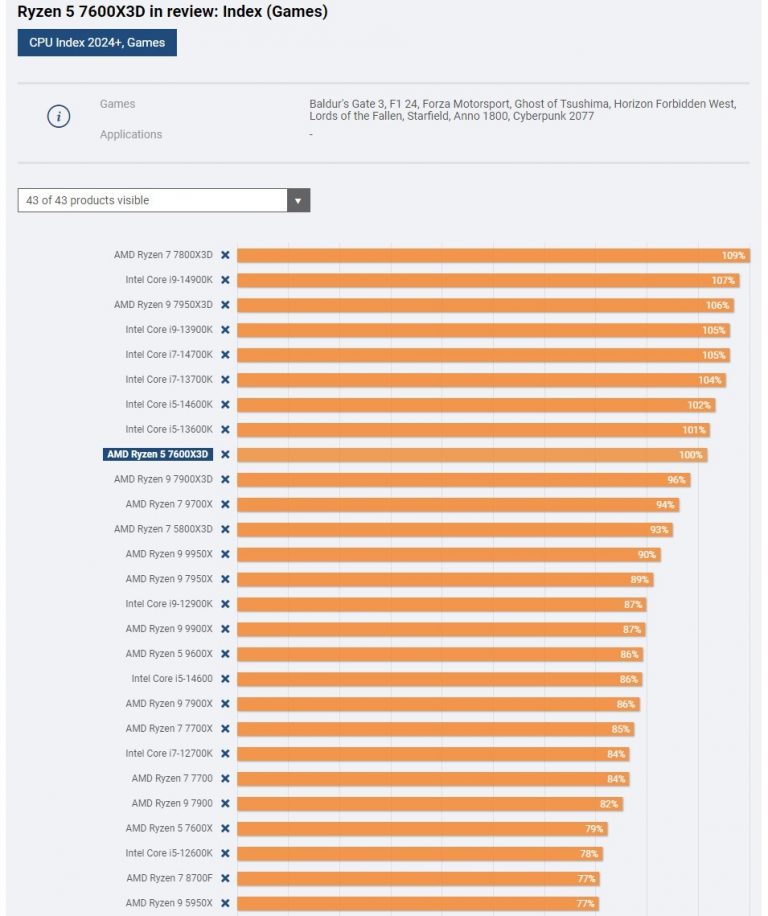This screenshot has height=916, width=768.
Task: Click the 100% bar of Ryzen 5 7600X3D
Action: [472, 454]
